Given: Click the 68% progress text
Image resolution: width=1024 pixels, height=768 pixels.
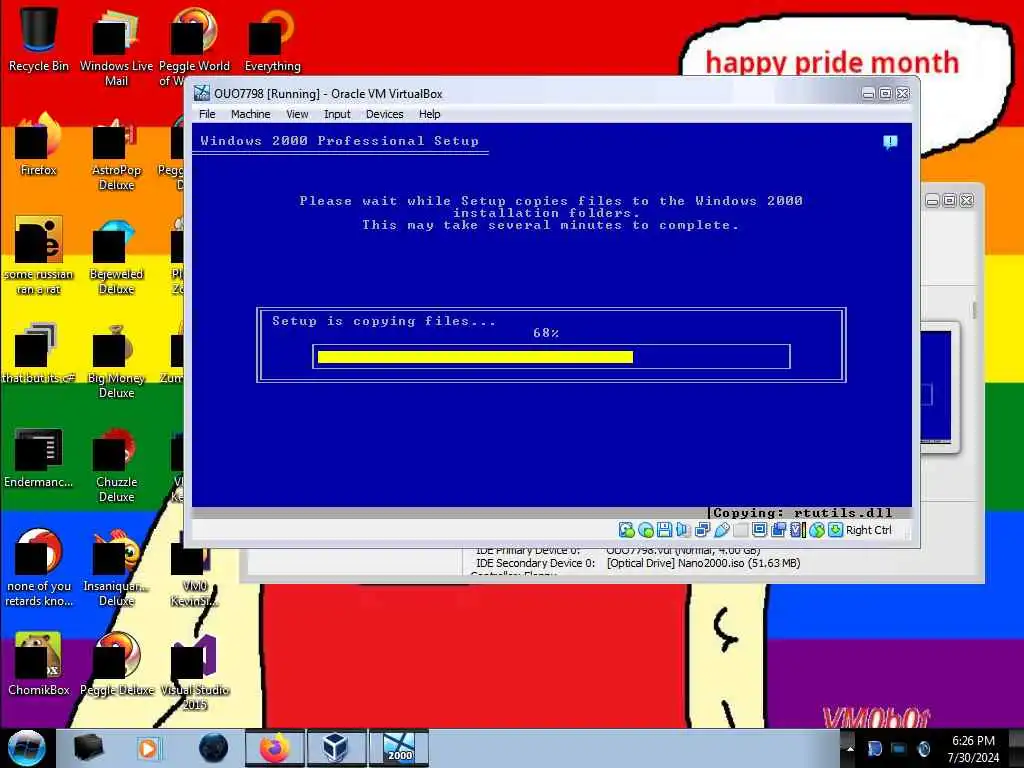Looking at the screenshot, I should click(x=545, y=333).
